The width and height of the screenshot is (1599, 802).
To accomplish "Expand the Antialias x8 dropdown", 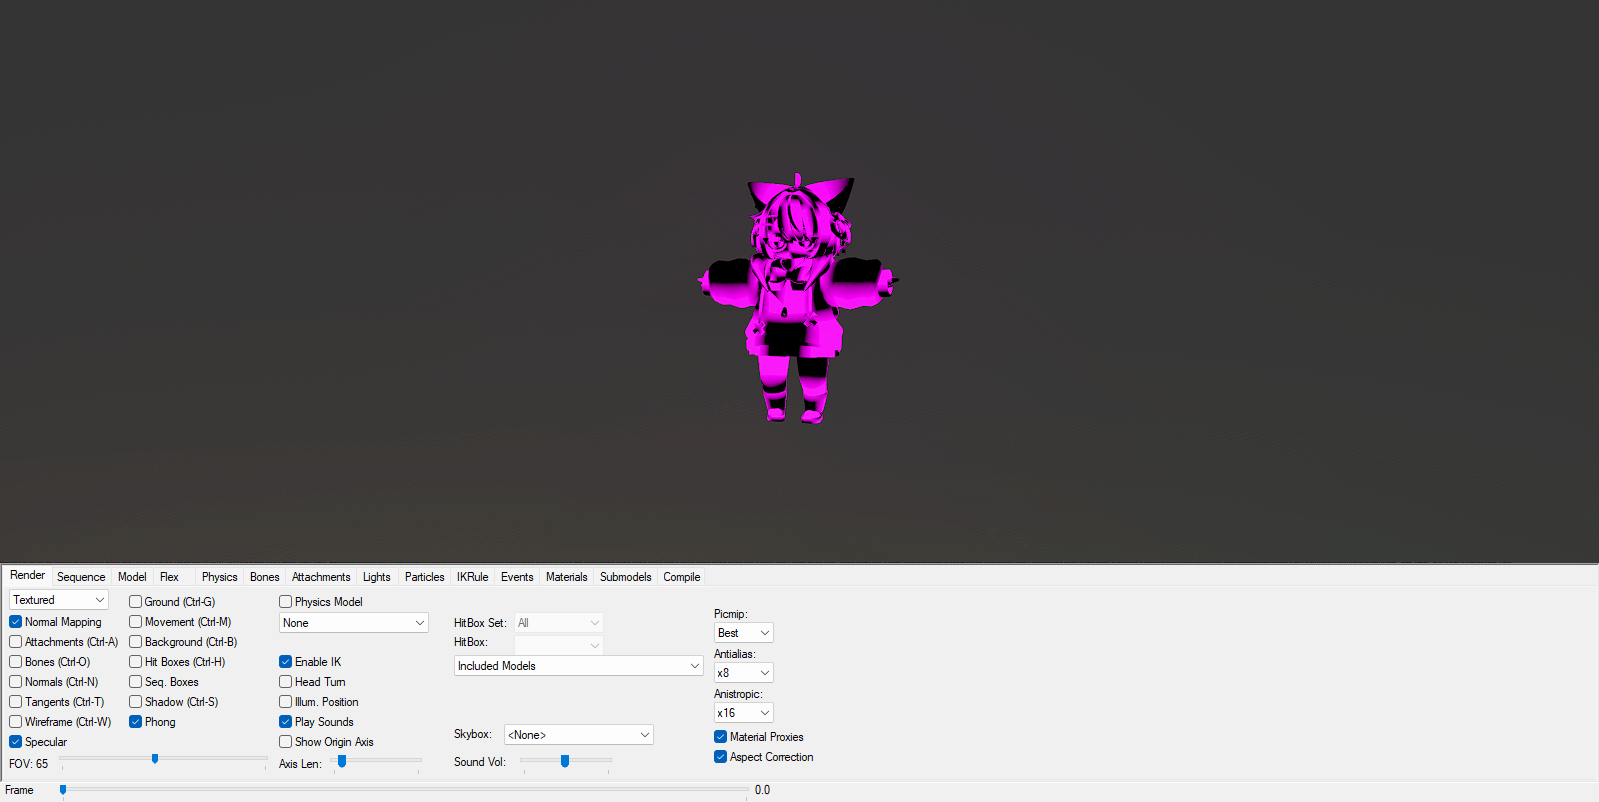I will 744,673.
